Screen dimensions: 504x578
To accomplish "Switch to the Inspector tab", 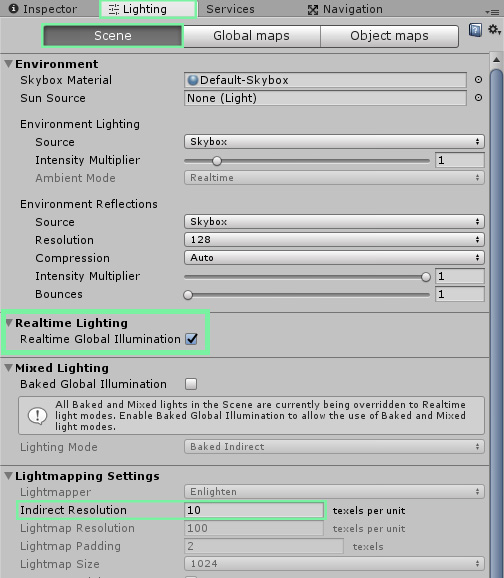I will point(43,9).
